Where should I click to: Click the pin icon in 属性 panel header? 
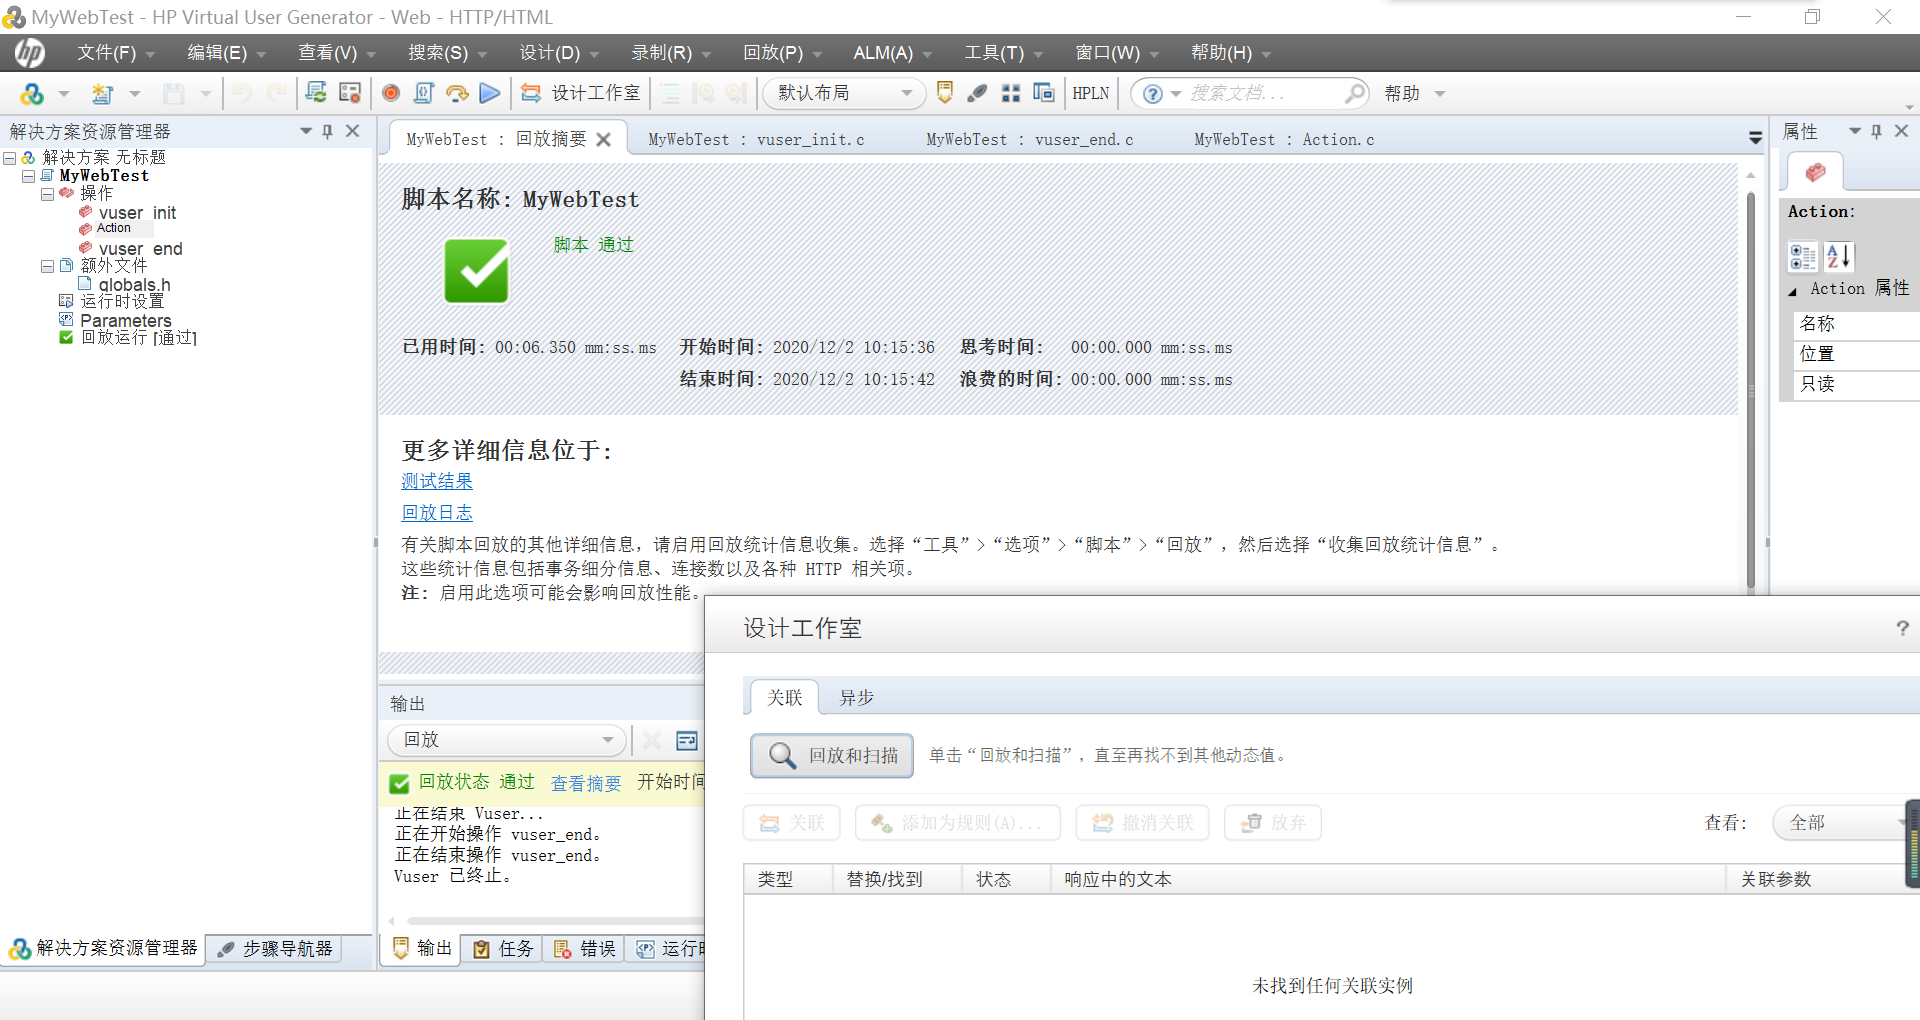pos(1876,131)
